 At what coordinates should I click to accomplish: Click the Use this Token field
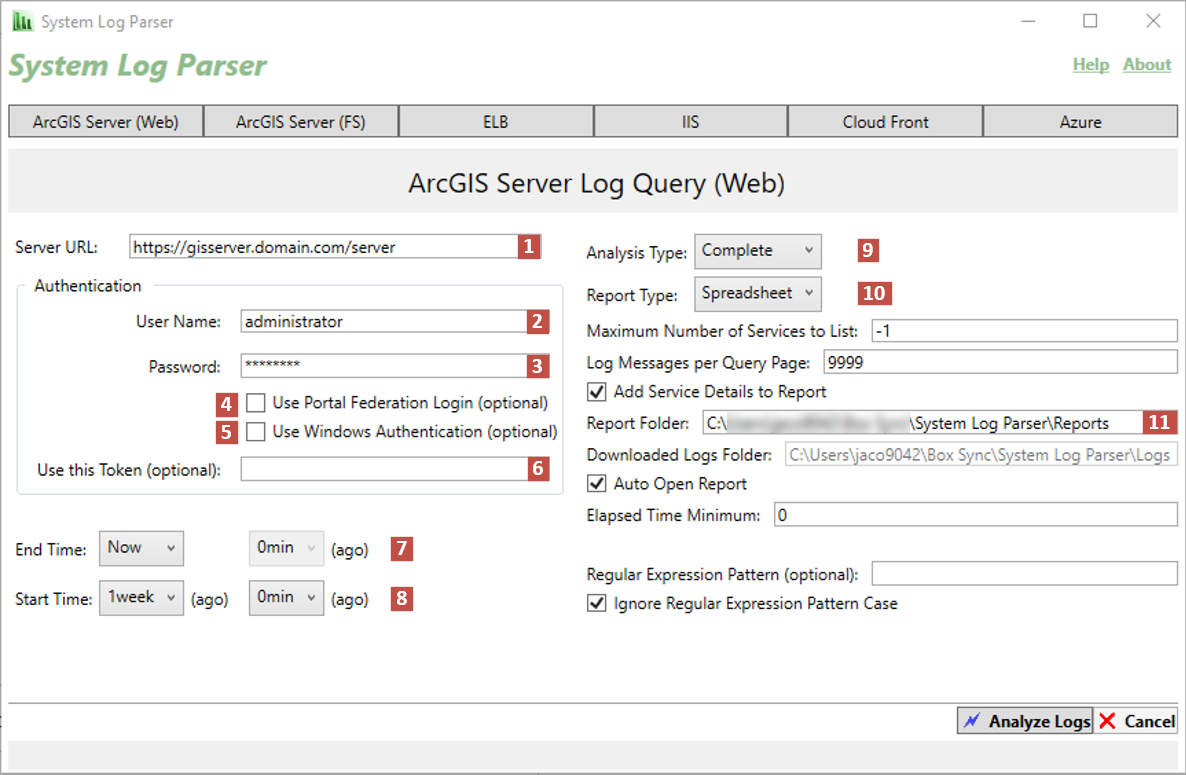[395, 469]
